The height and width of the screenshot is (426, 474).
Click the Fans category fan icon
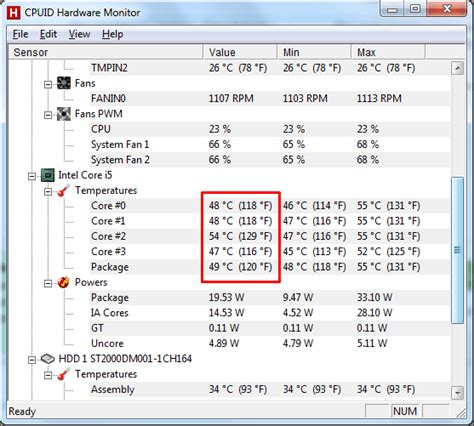tap(64, 83)
